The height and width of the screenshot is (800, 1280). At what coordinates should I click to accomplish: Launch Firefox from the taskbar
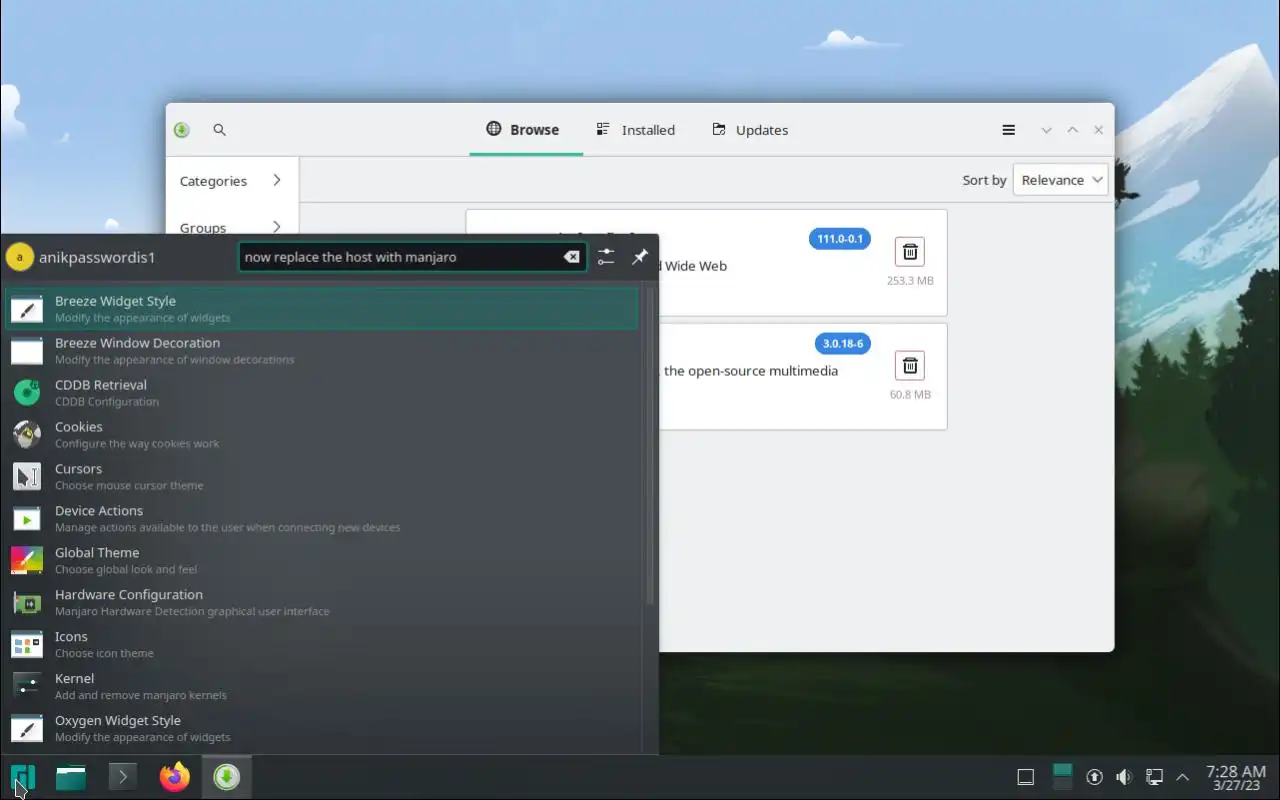[x=175, y=777]
